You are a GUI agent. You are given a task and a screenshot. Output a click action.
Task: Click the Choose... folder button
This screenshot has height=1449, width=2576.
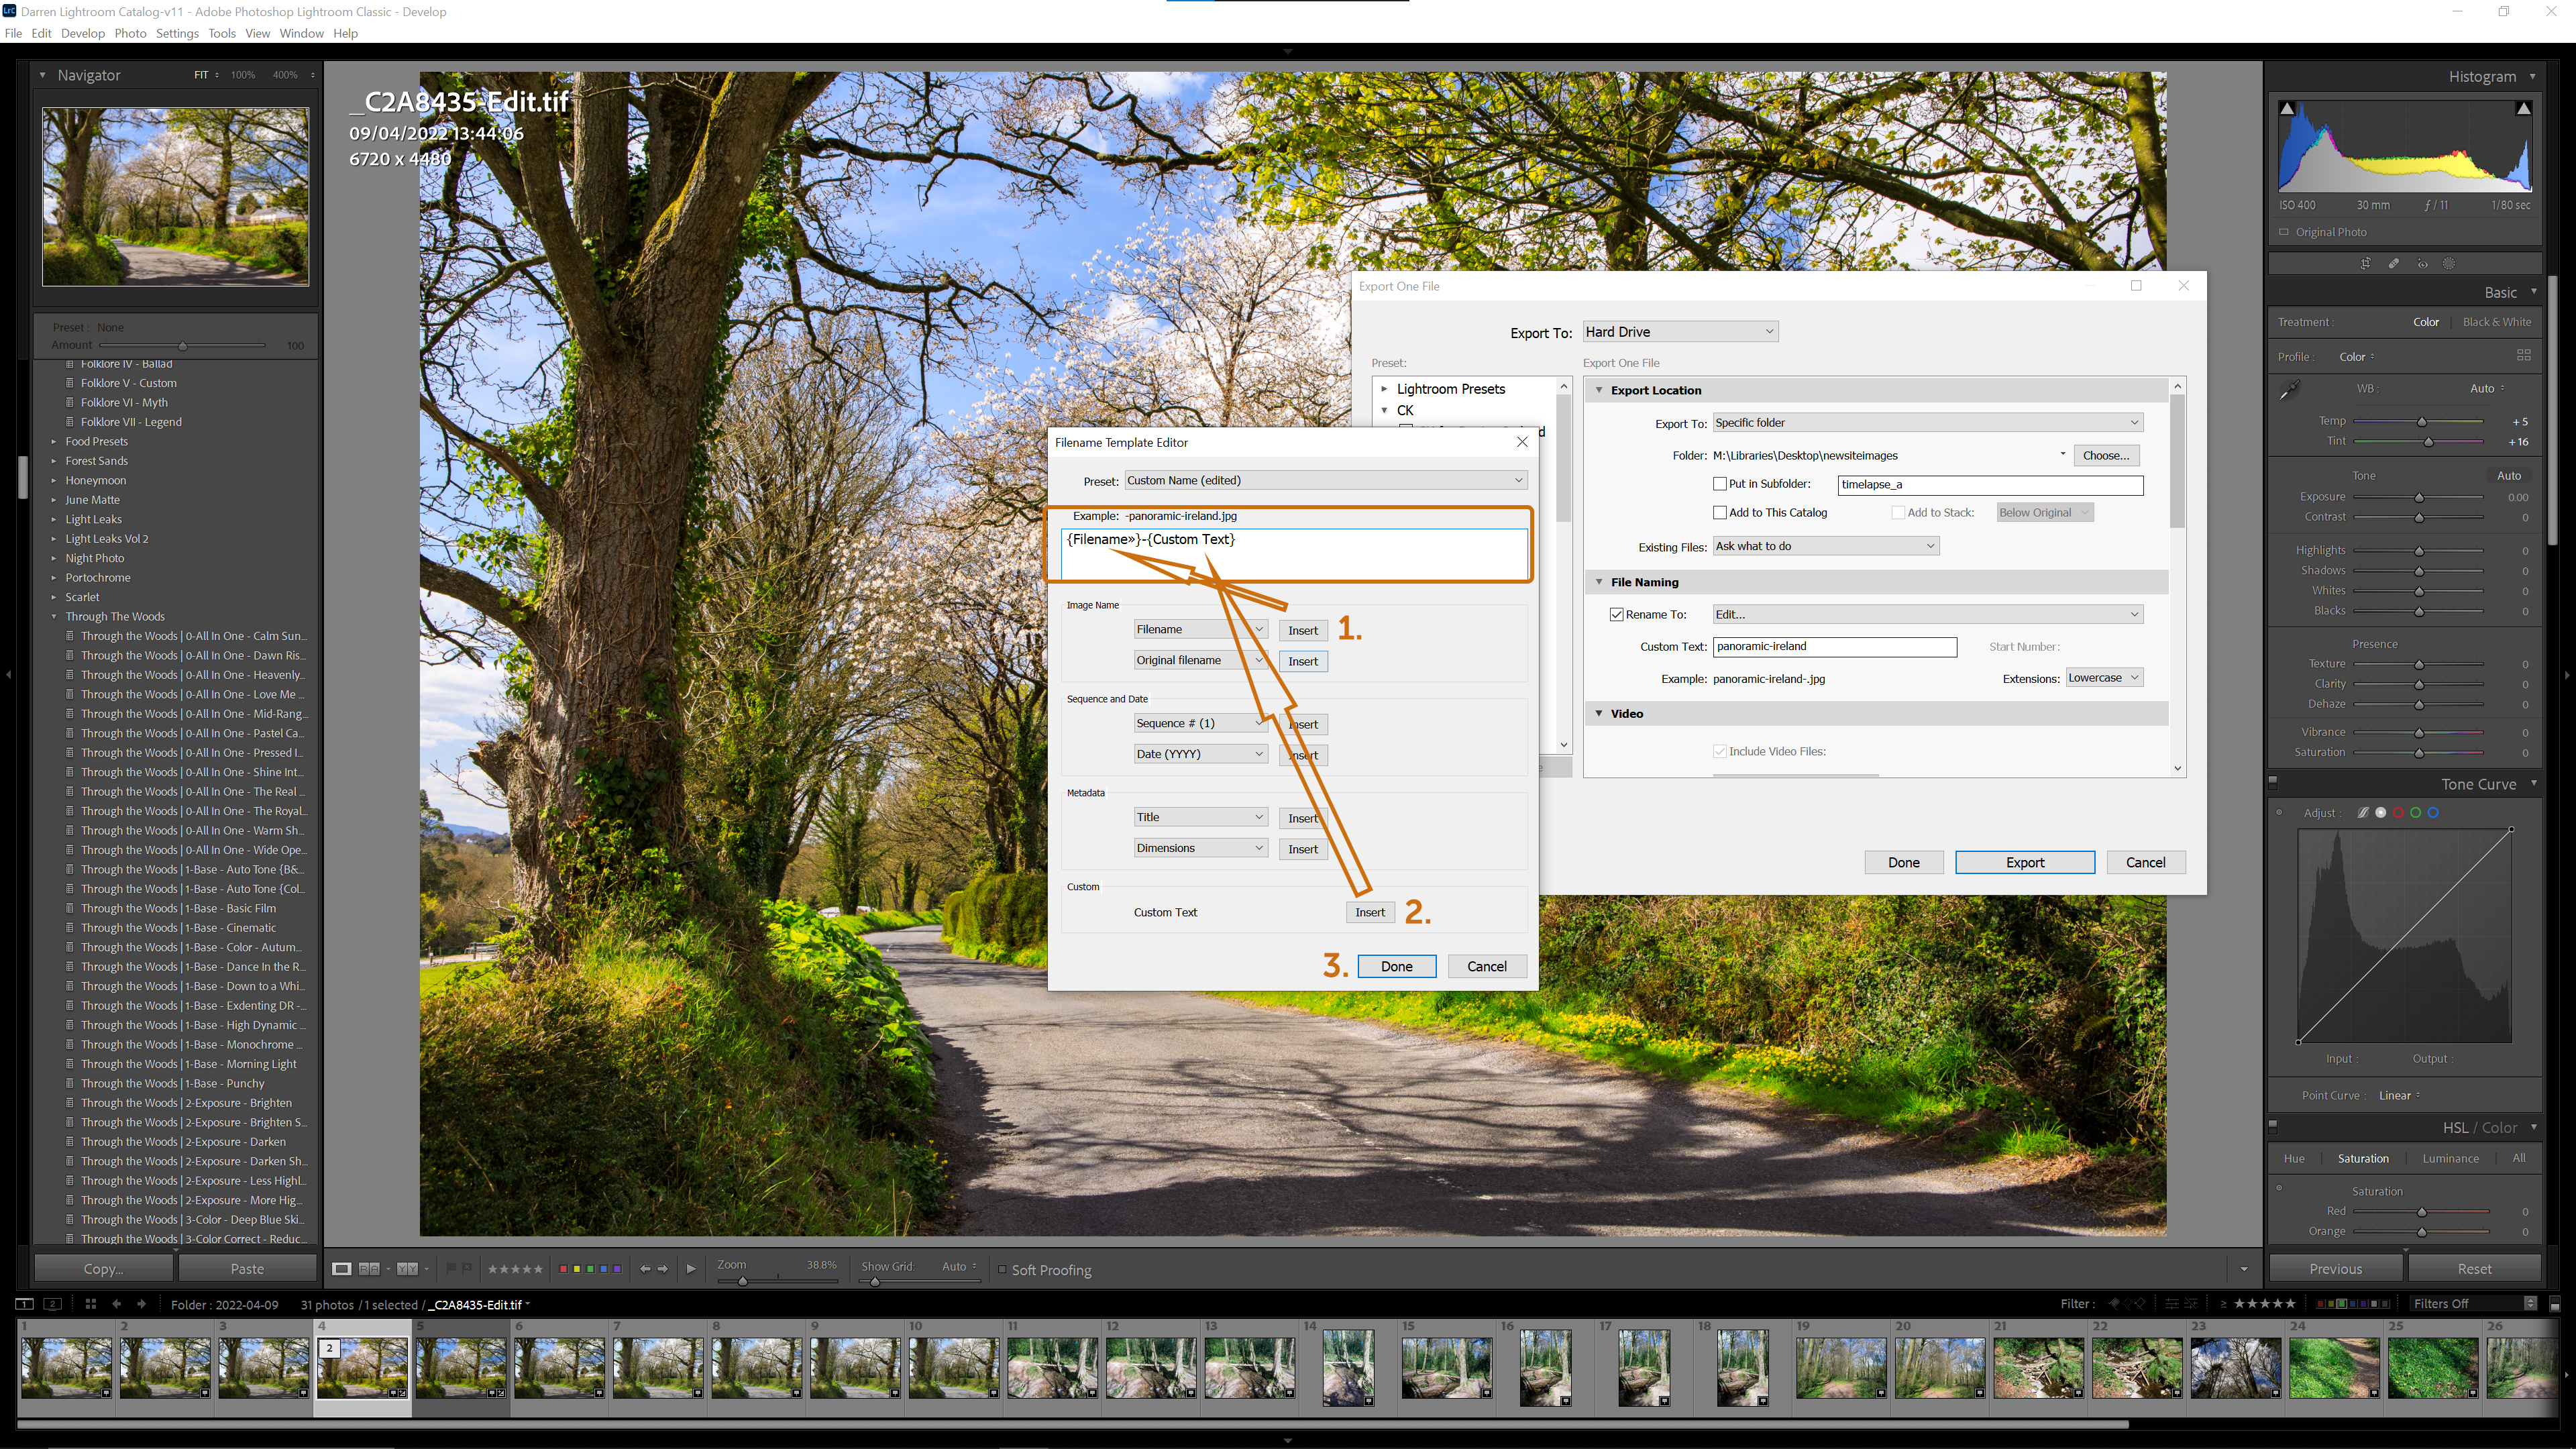2106,456
